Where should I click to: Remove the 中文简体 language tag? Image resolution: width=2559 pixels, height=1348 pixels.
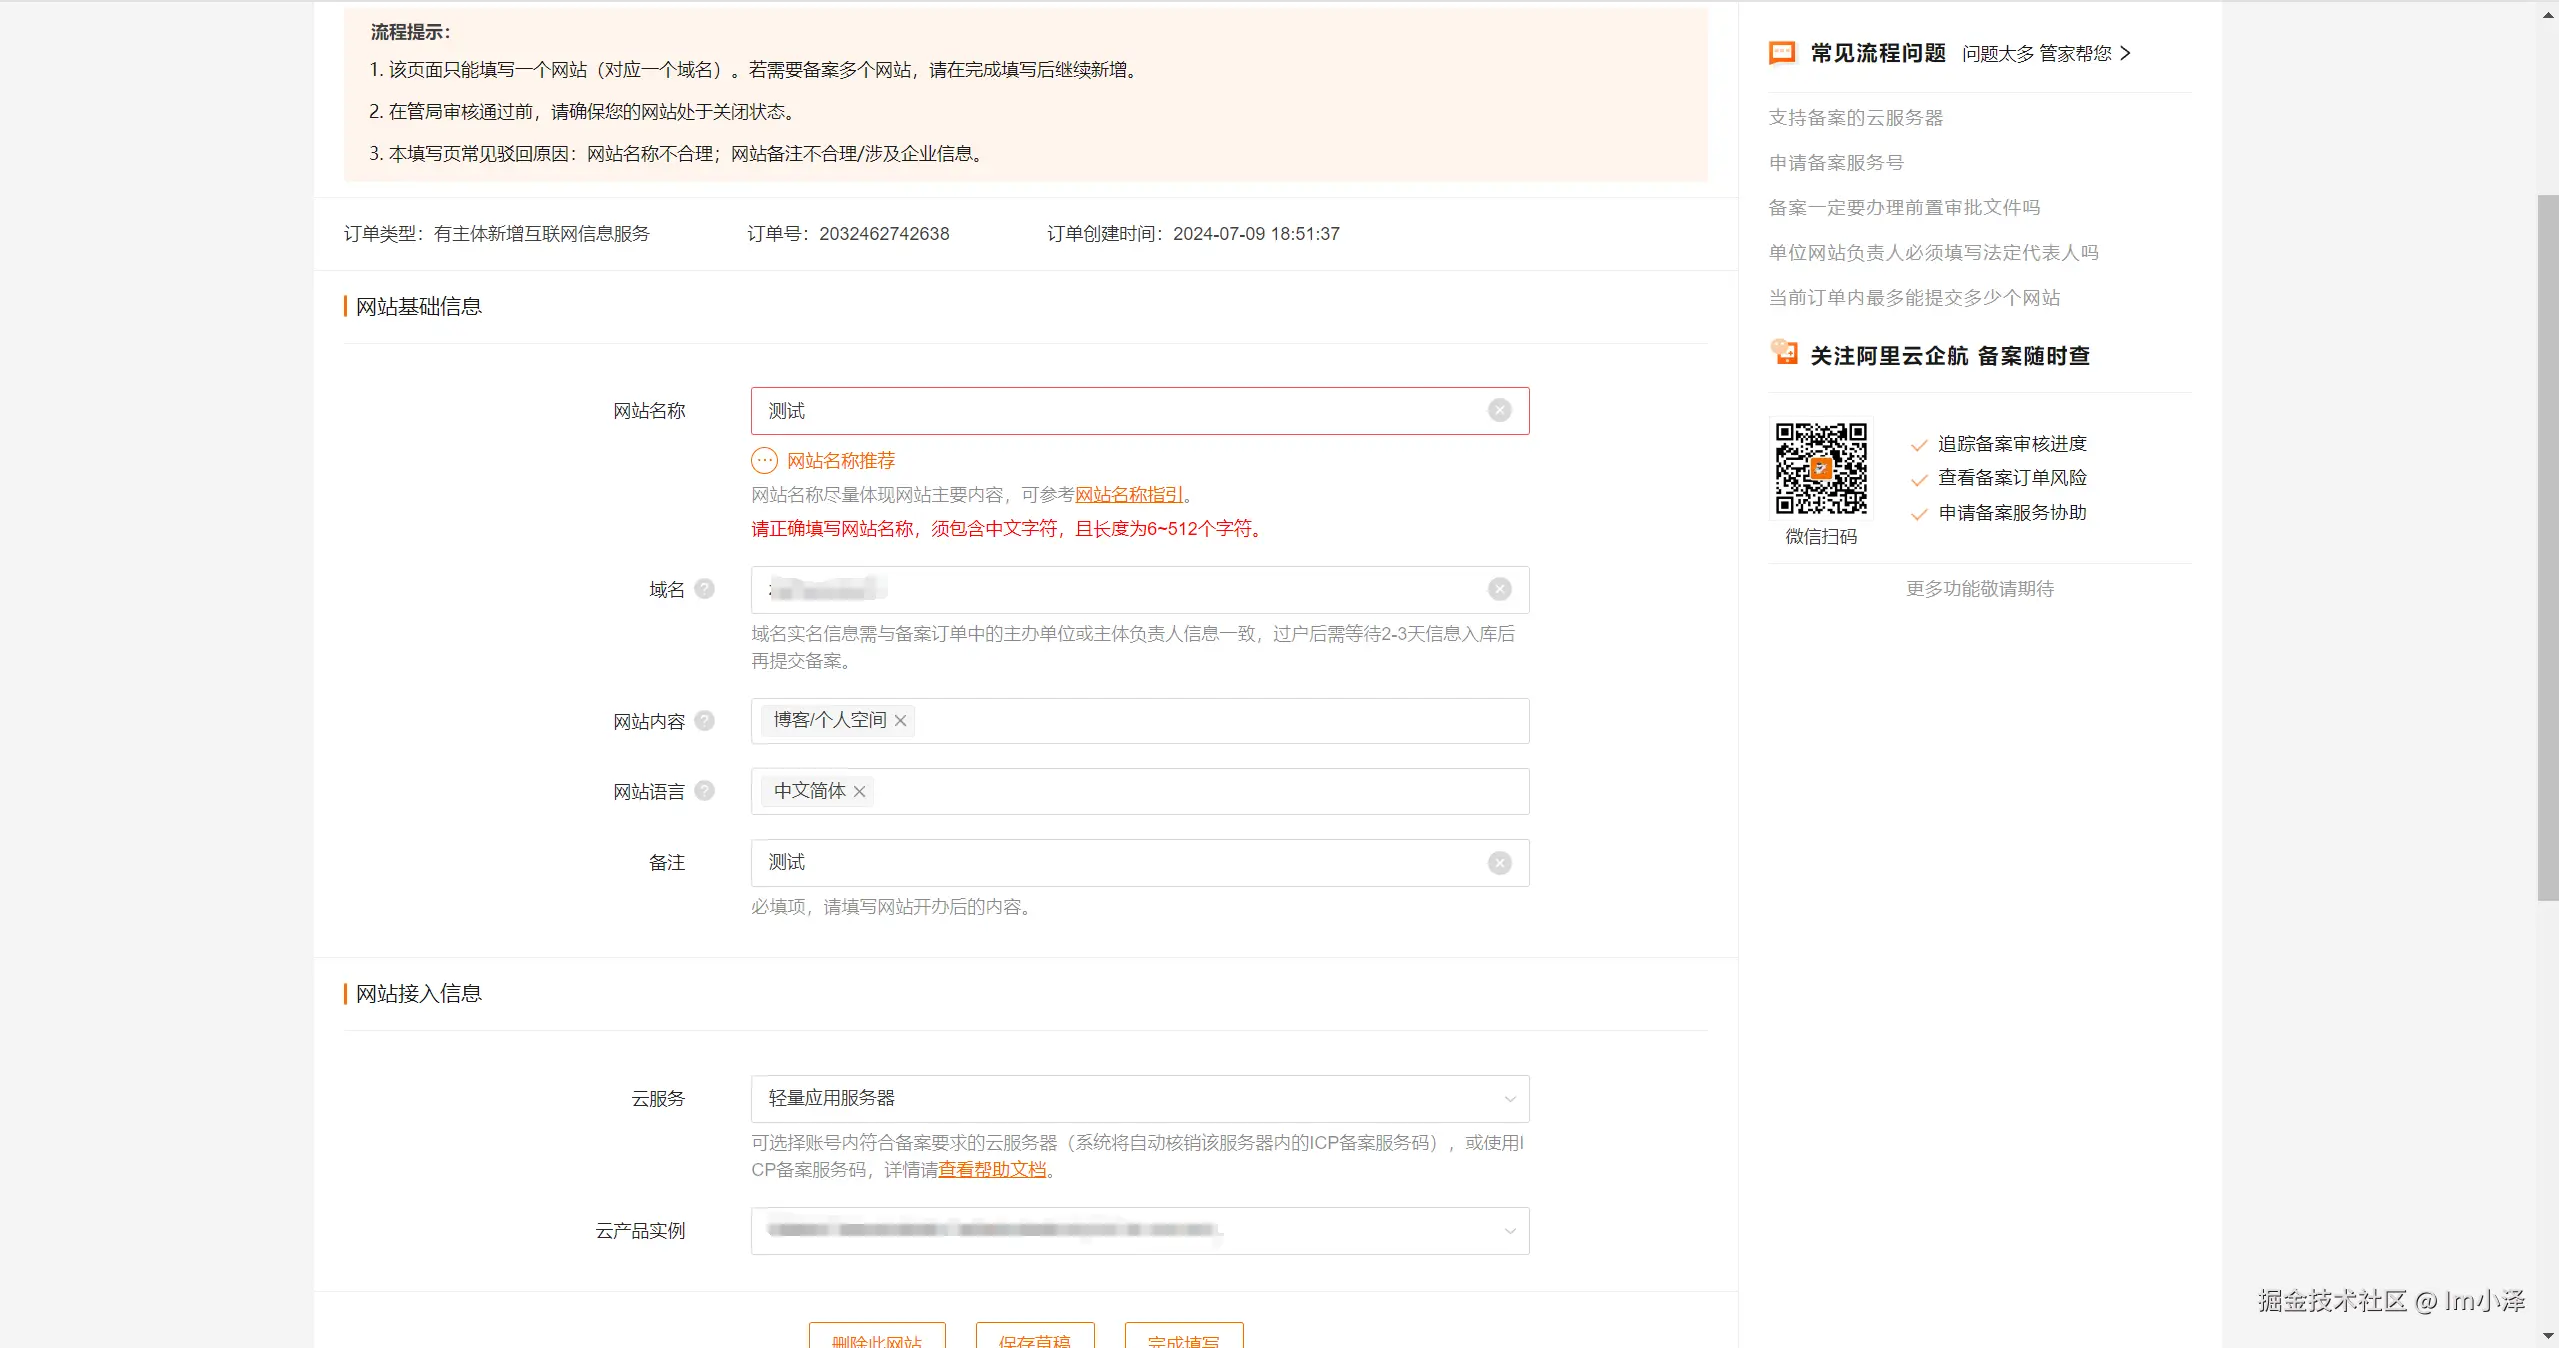point(860,792)
